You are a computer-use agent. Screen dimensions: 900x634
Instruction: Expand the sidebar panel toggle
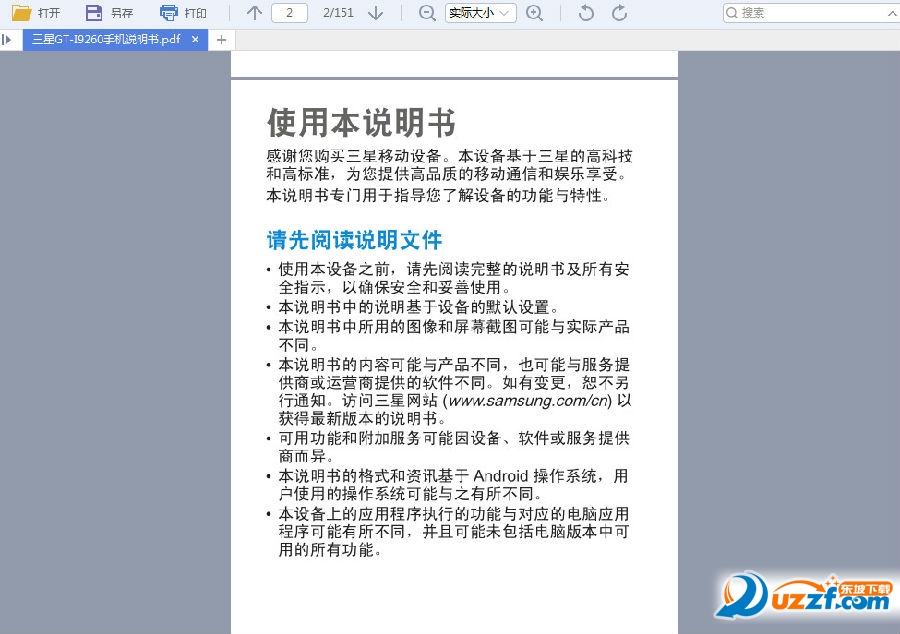point(7,40)
